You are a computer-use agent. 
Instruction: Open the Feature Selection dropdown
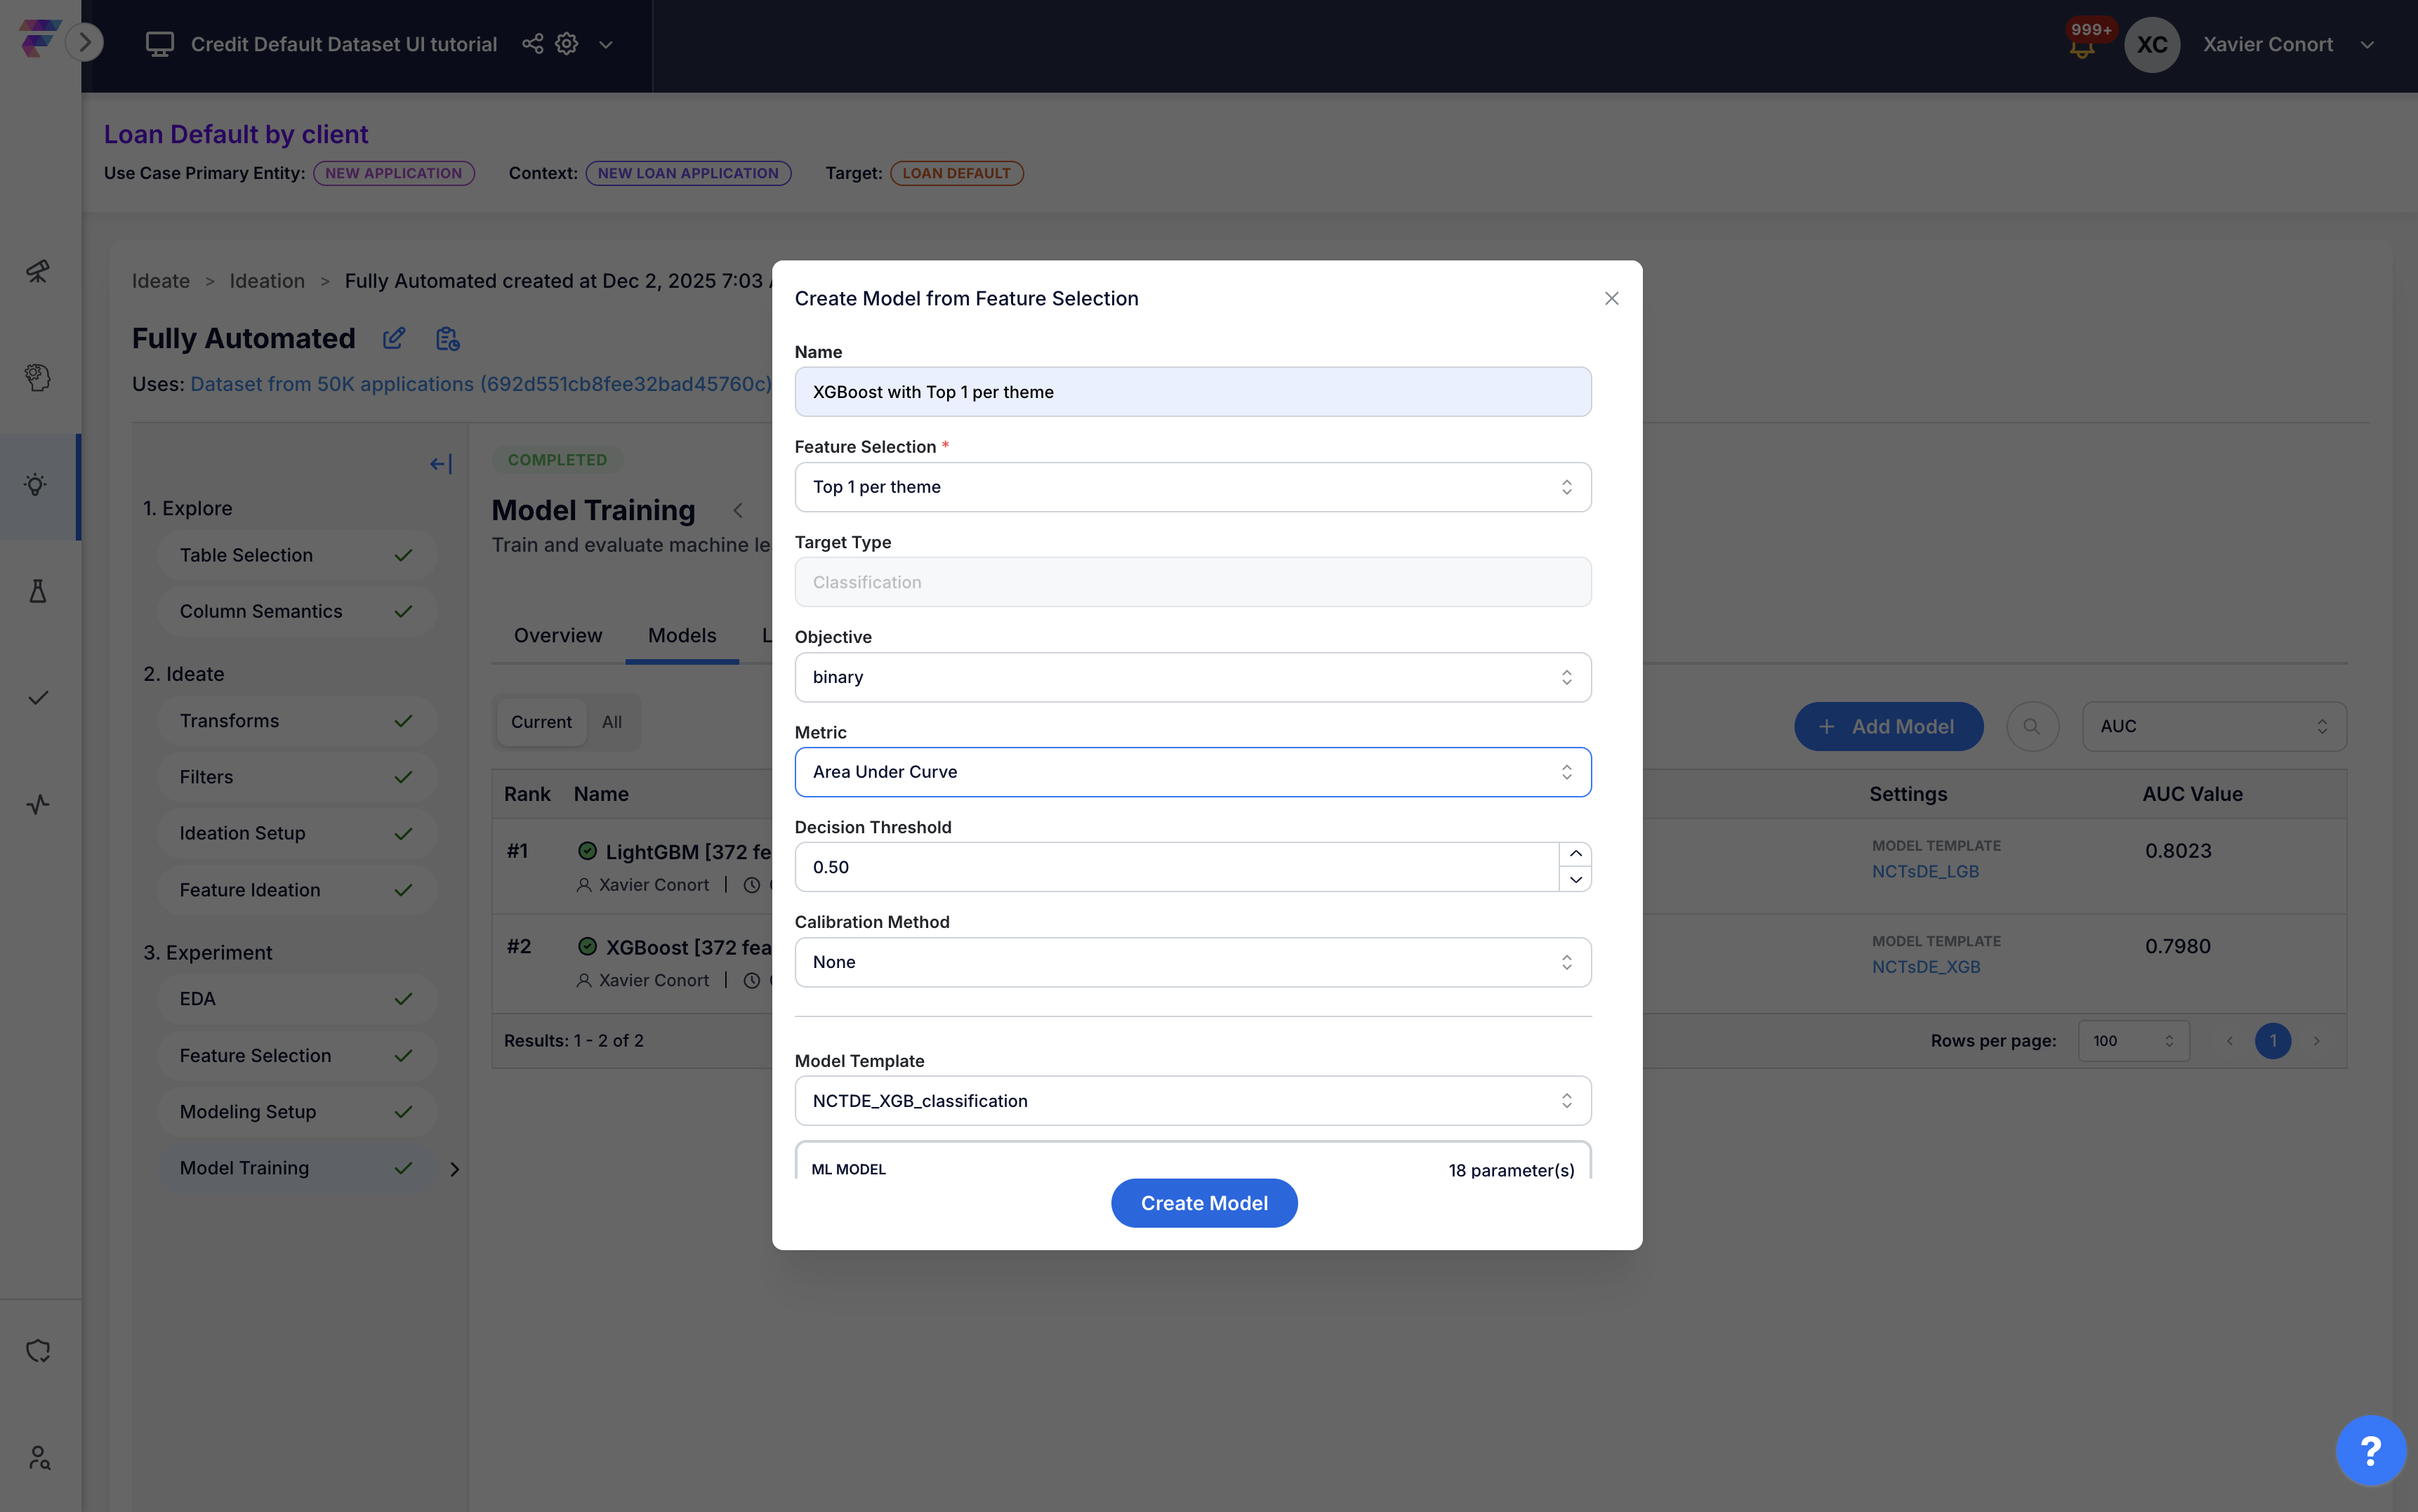pyautogui.click(x=1192, y=487)
